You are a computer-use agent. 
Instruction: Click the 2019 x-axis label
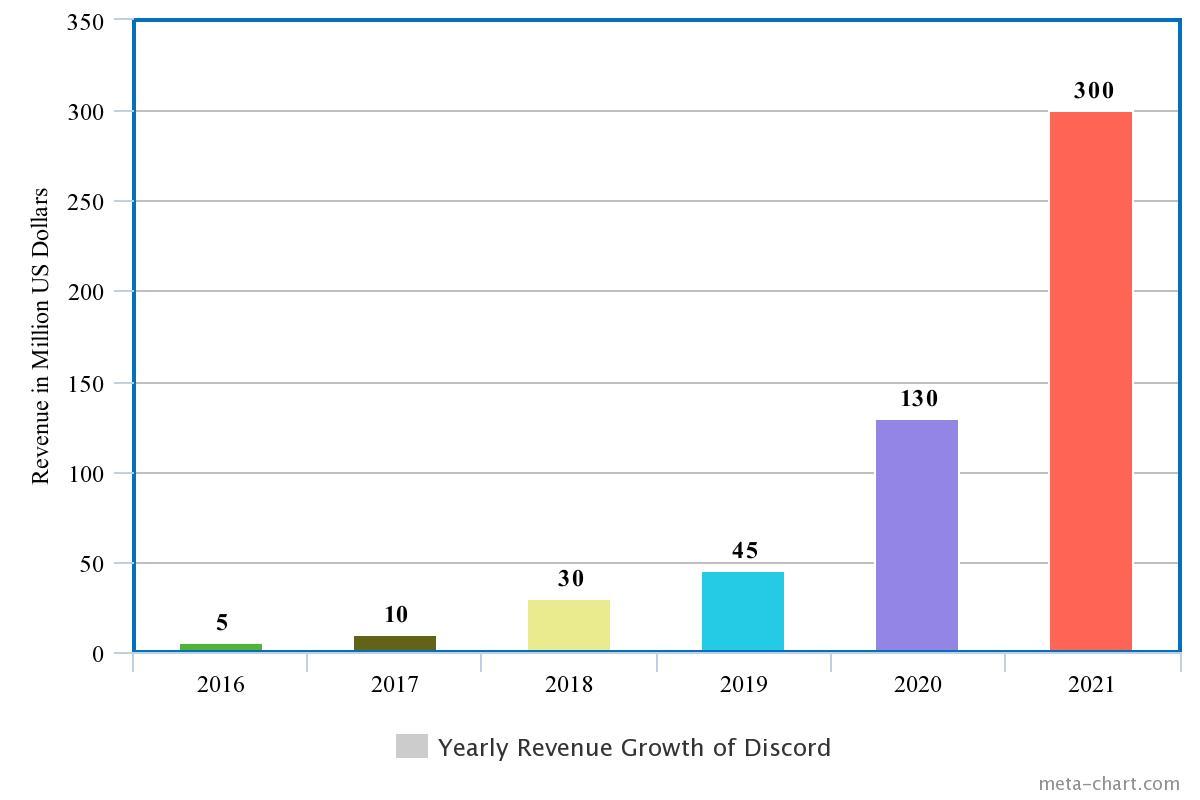point(743,685)
